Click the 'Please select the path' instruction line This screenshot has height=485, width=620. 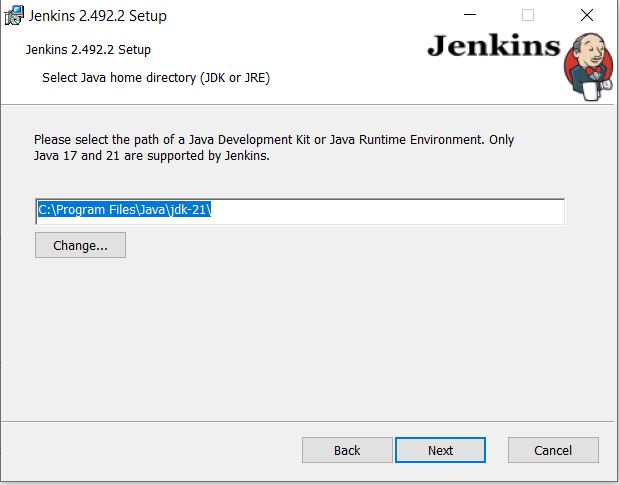click(x=273, y=140)
